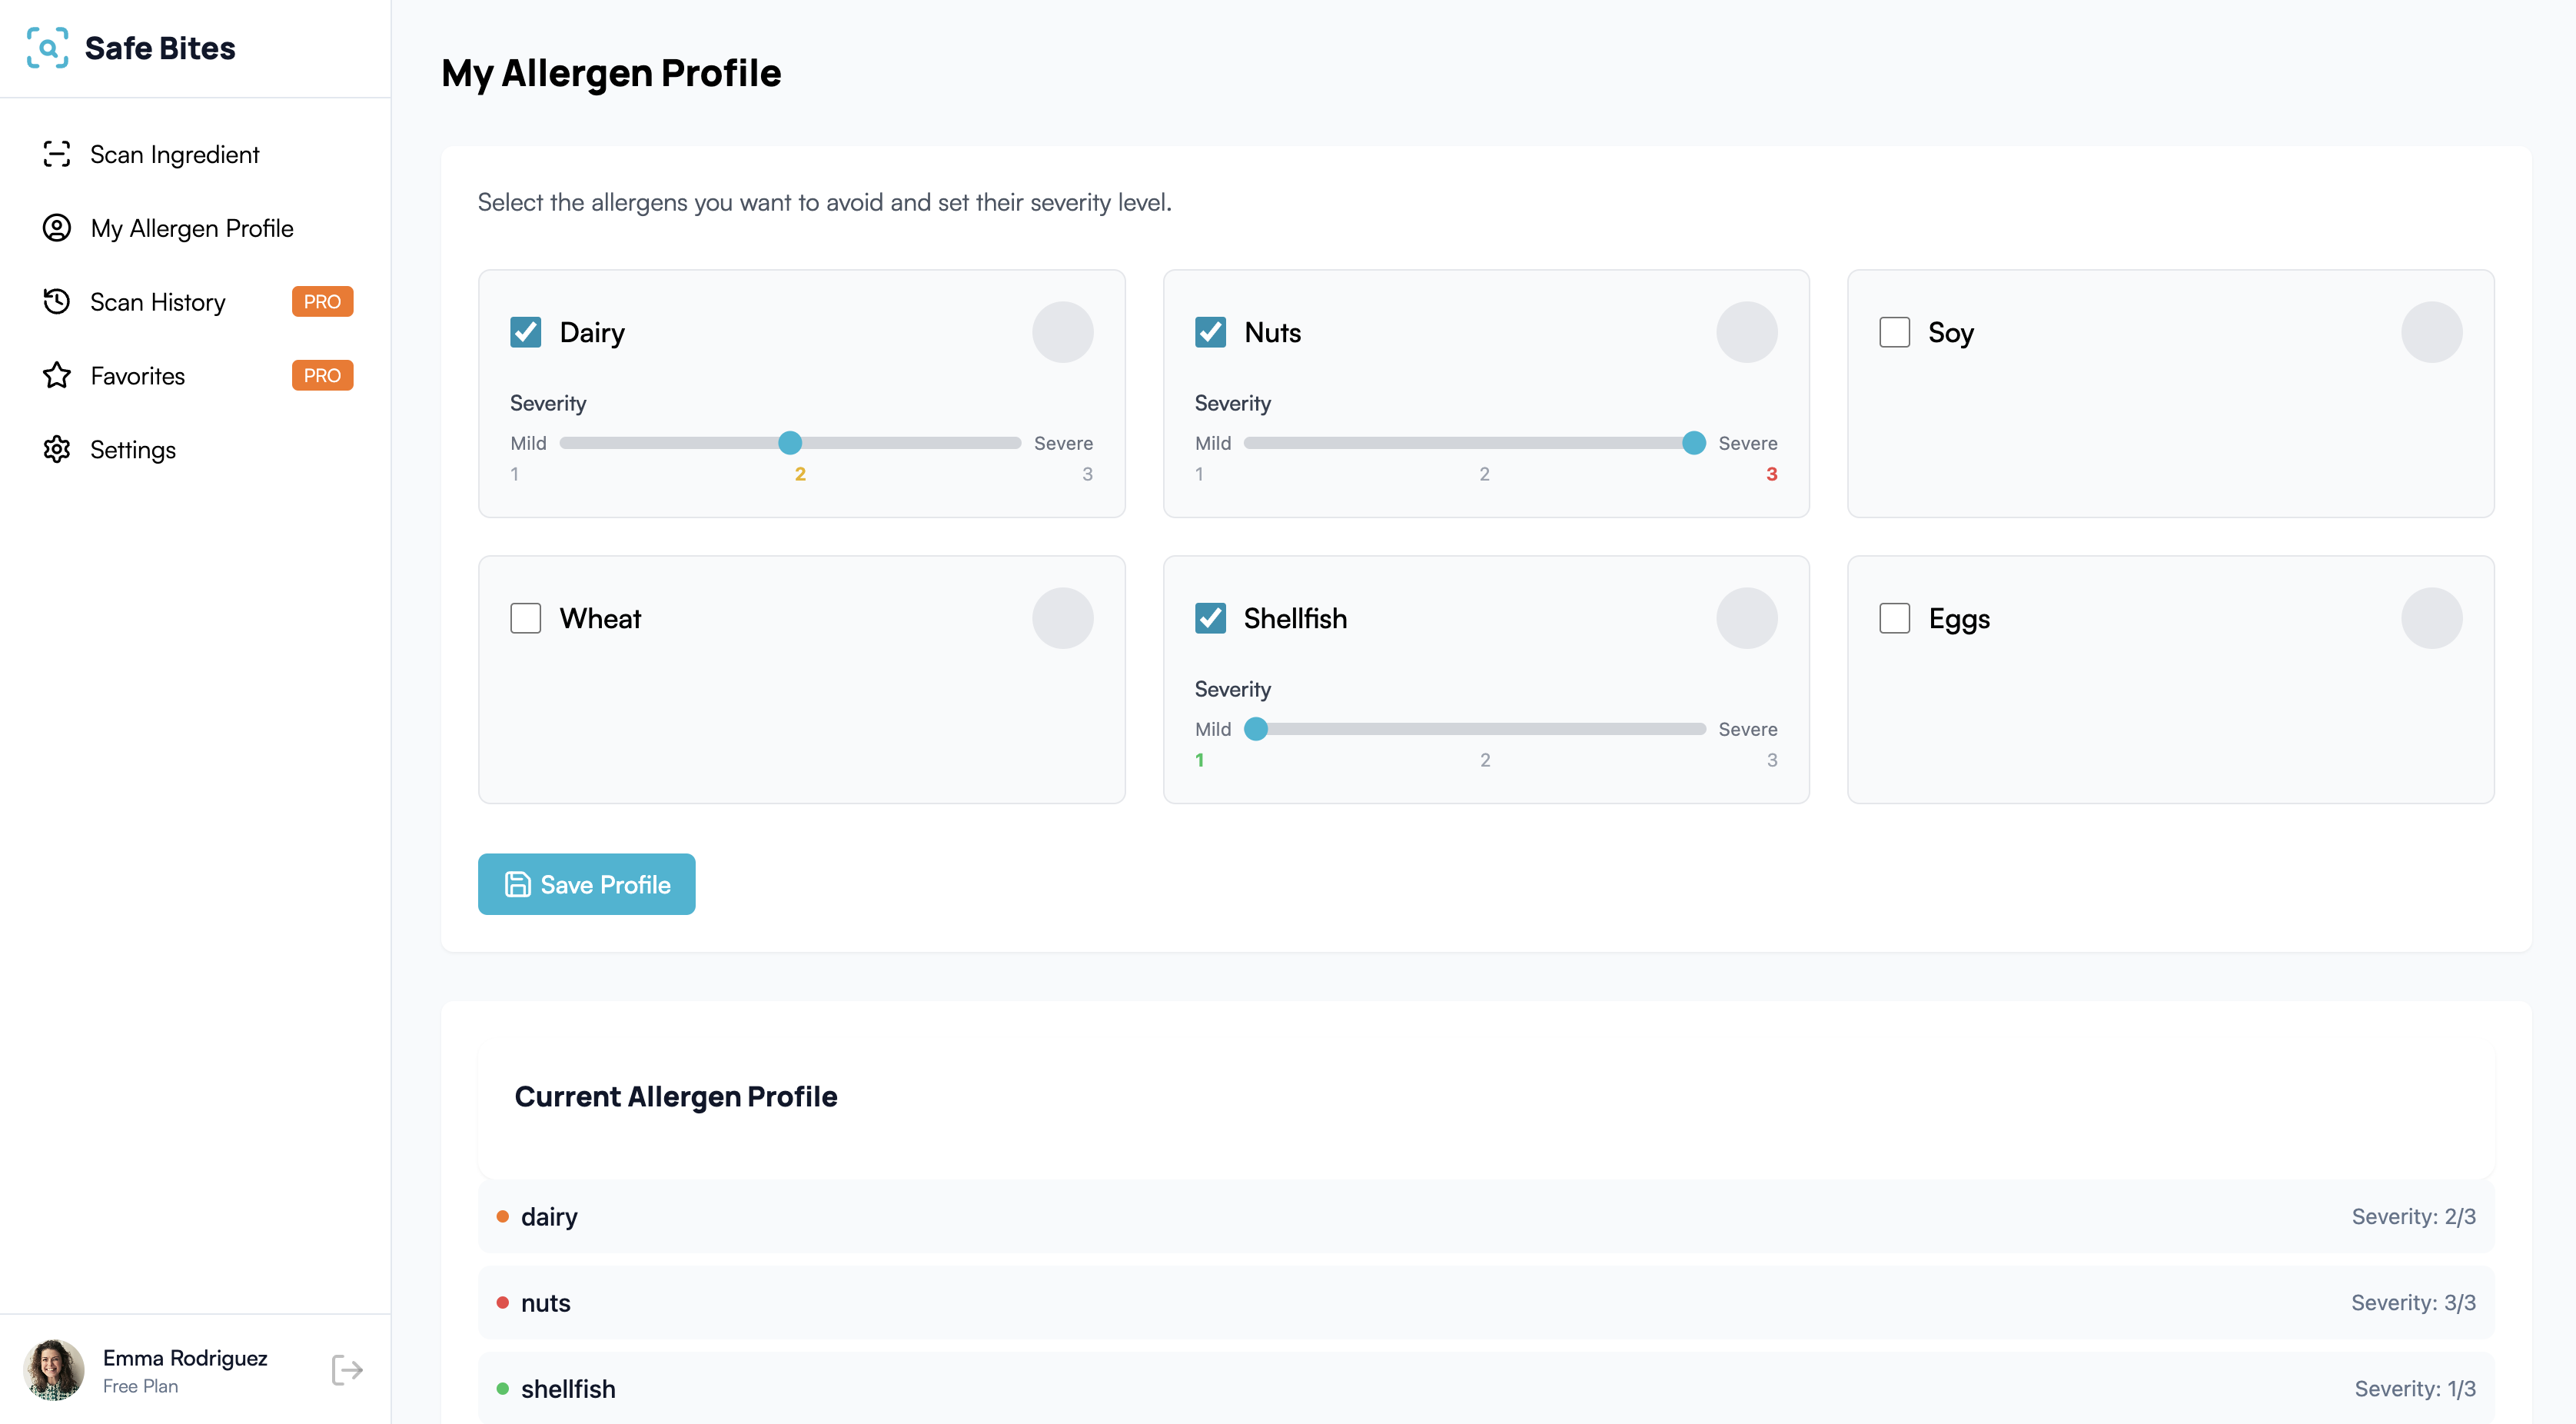Click the Nuts severity slider handle
This screenshot has height=1424, width=2576.
(x=1693, y=443)
